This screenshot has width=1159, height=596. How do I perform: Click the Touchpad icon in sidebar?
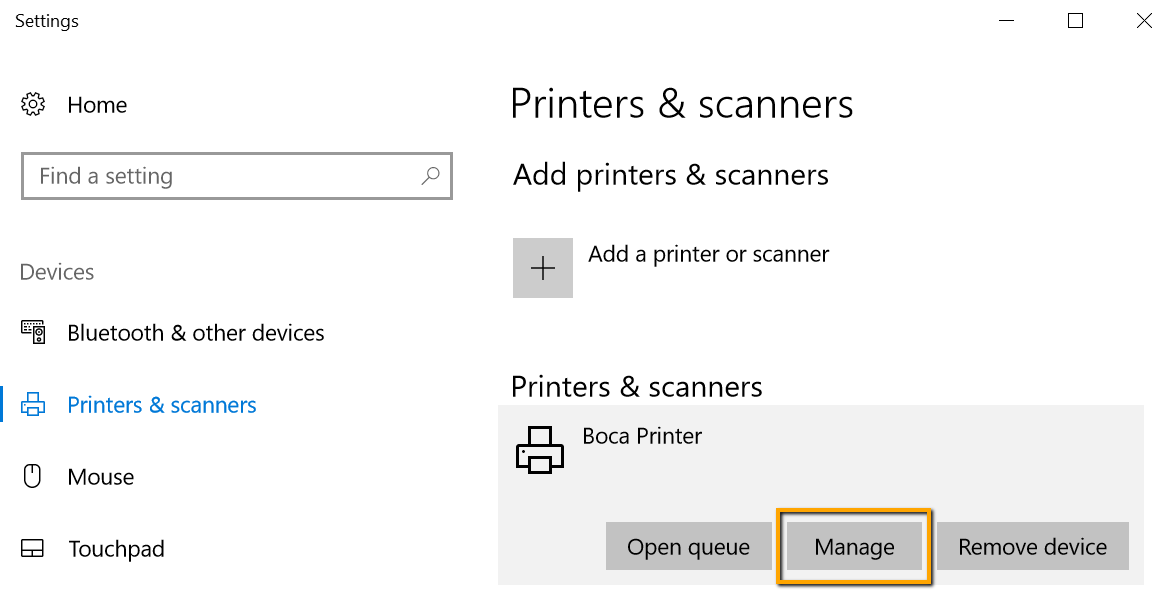point(33,548)
